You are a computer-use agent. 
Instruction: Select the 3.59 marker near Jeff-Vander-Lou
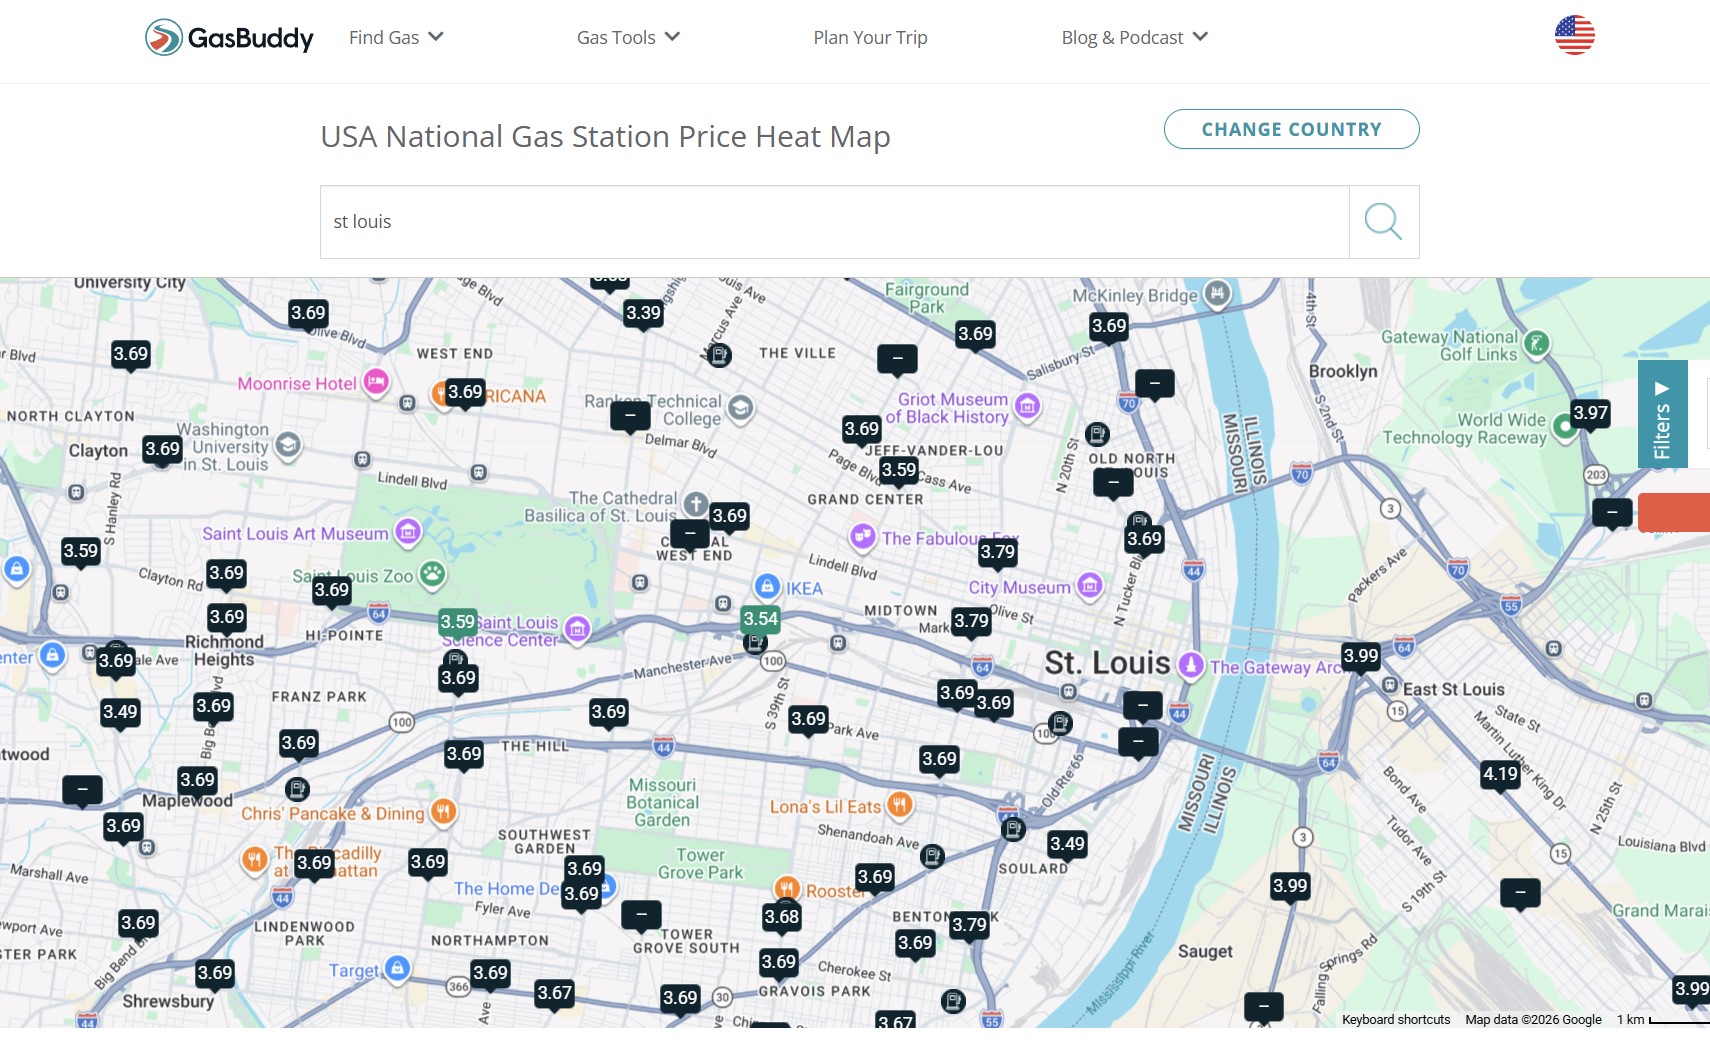899,471
